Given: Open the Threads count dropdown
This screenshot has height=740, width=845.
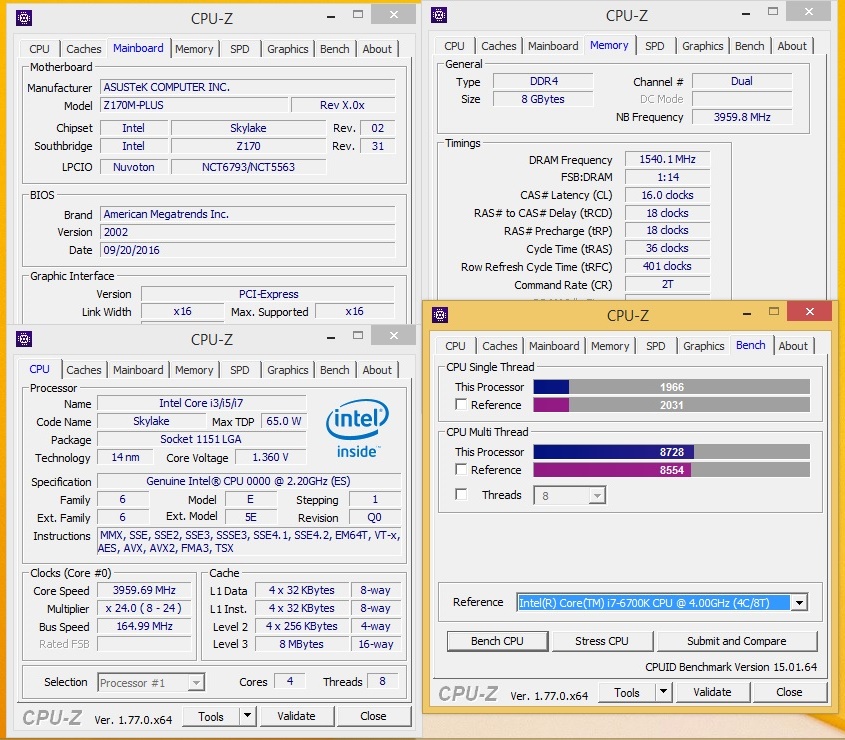Looking at the screenshot, I should coord(597,495).
